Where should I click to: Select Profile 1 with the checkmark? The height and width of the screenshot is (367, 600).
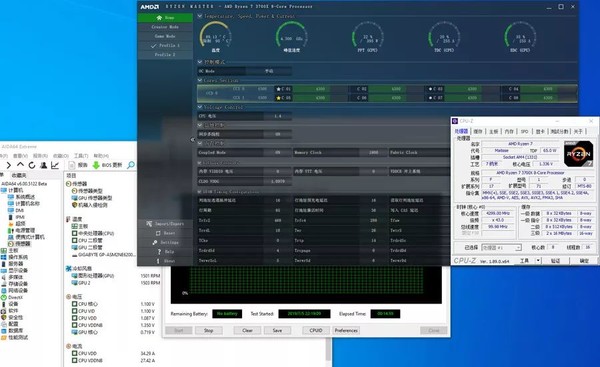(165, 46)
